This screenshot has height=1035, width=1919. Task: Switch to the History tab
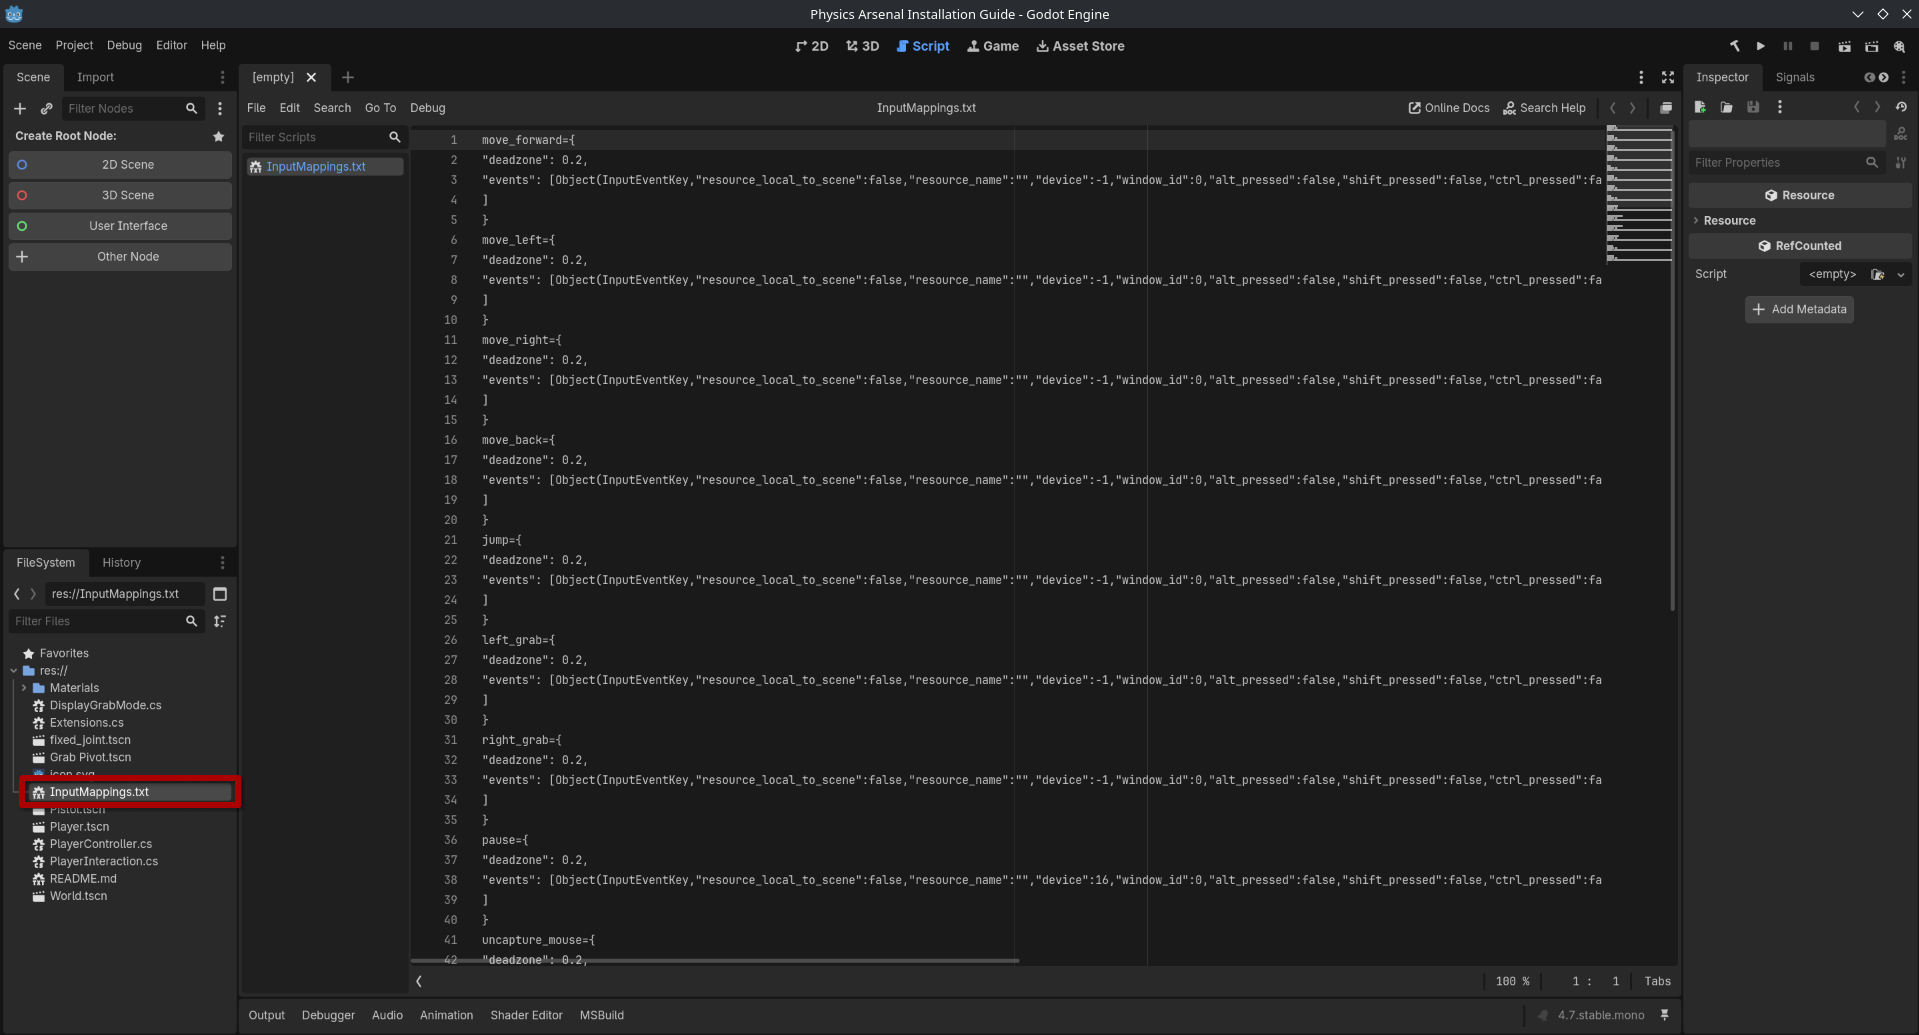(121, 563)
